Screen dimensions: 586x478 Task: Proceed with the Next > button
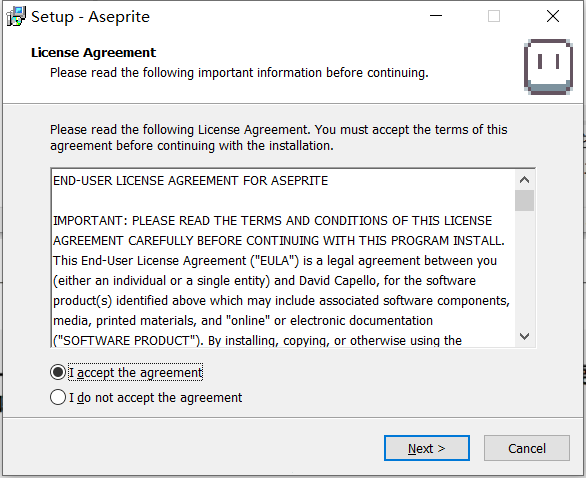tap(427, 448)
